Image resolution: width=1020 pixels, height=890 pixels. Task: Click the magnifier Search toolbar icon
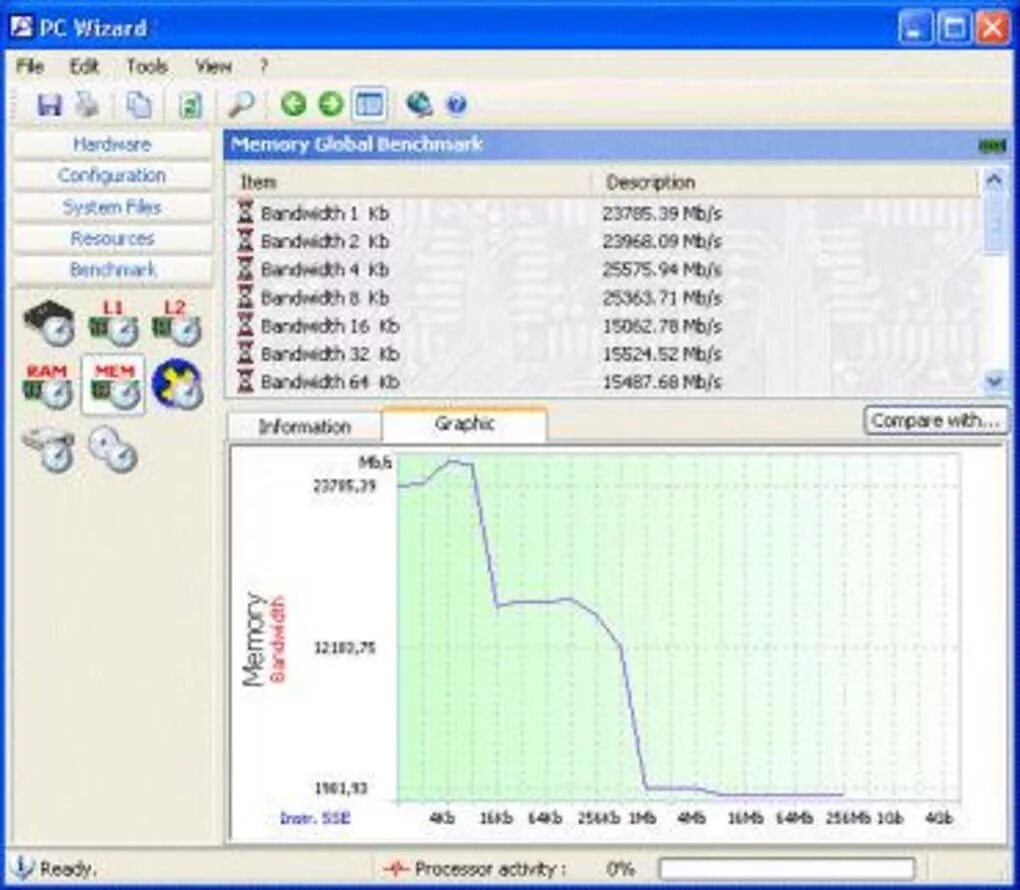click(x=240, y=104)
